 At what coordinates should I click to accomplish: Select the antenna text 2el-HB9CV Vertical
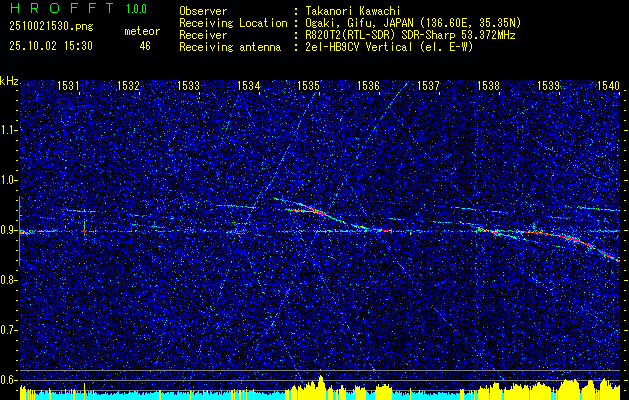(x=357, y=47)
